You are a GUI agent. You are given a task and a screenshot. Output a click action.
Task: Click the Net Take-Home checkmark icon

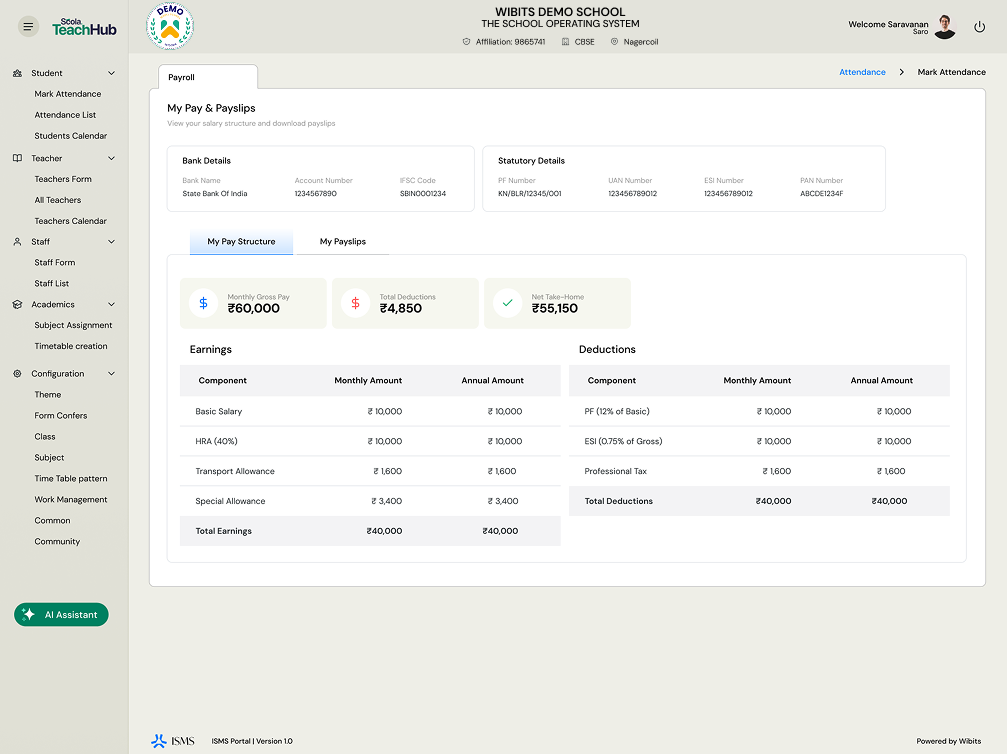click(x=508, y=303)
